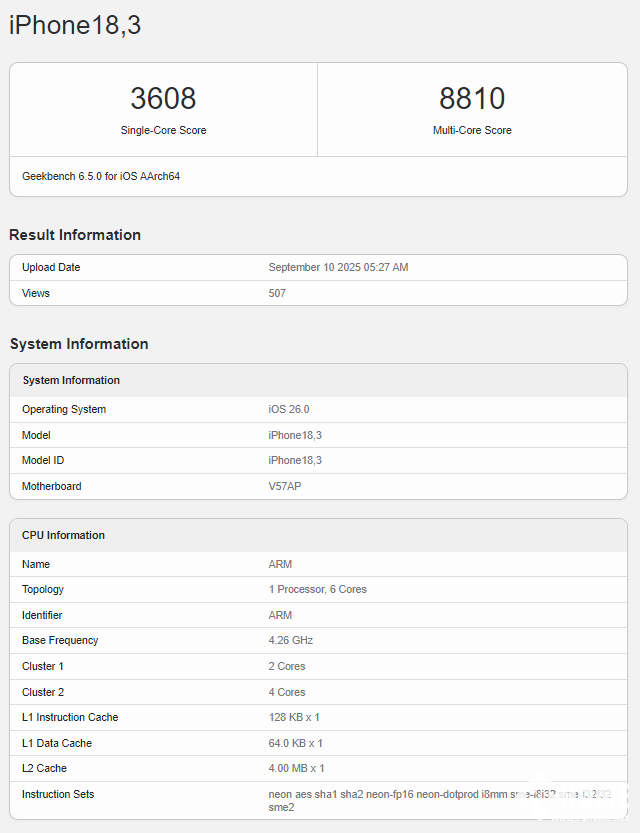Click the Base Frequency label
The image size is (640, 833).
click(x=60, y=641)
